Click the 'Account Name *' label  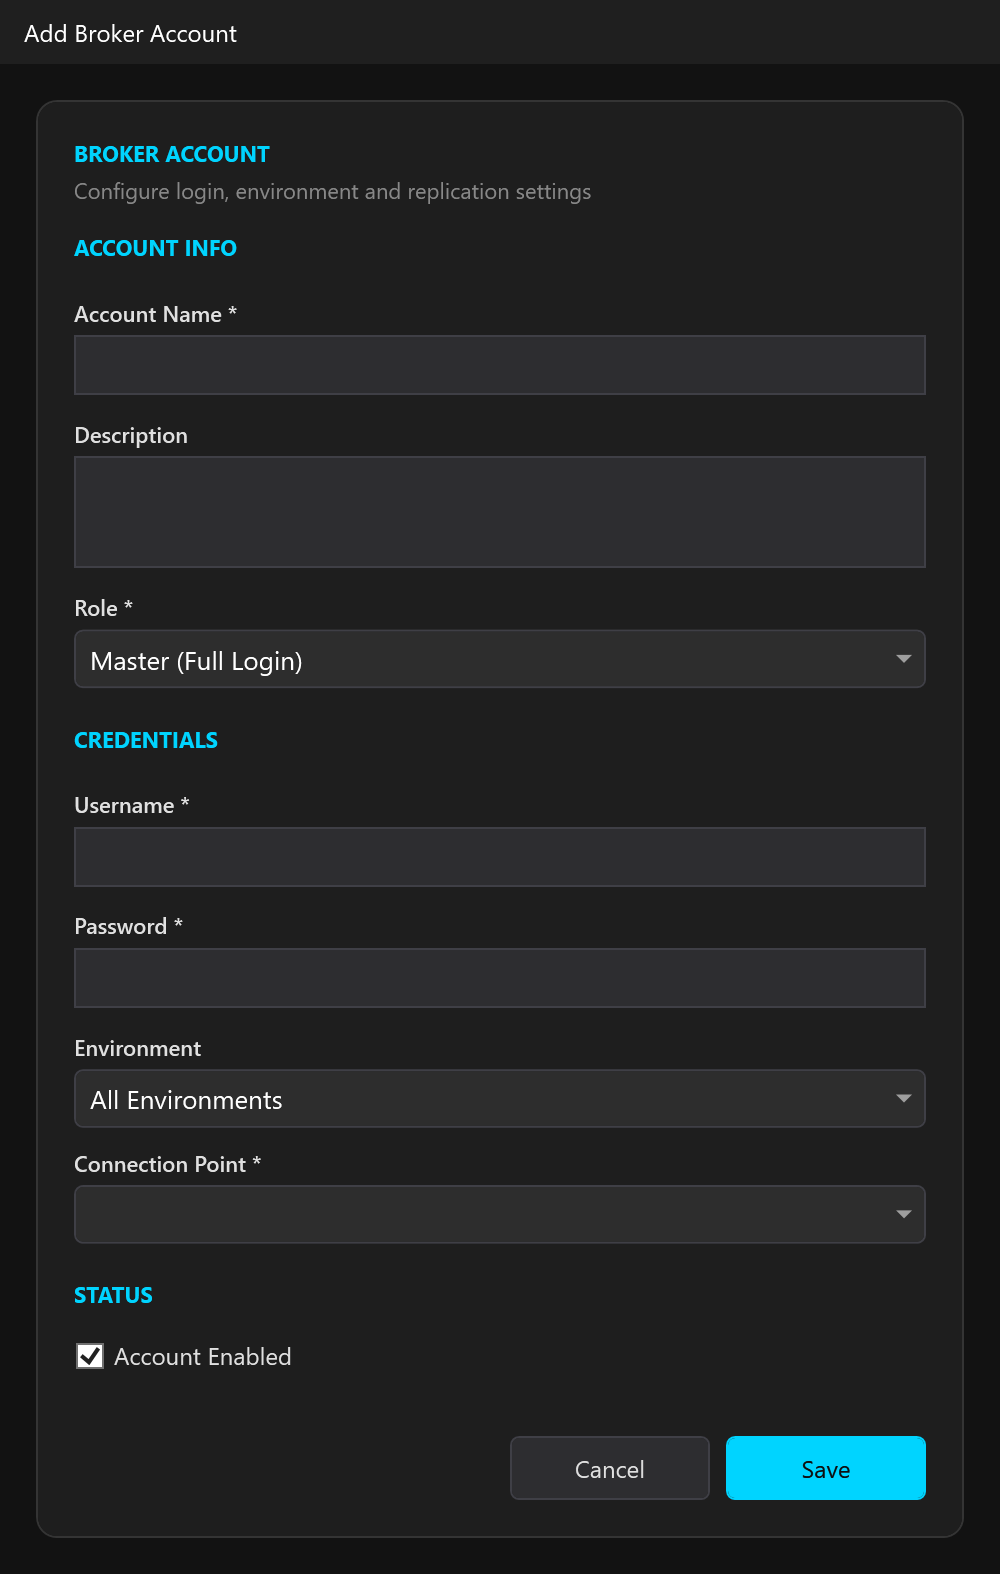click(x=156, y=314)
